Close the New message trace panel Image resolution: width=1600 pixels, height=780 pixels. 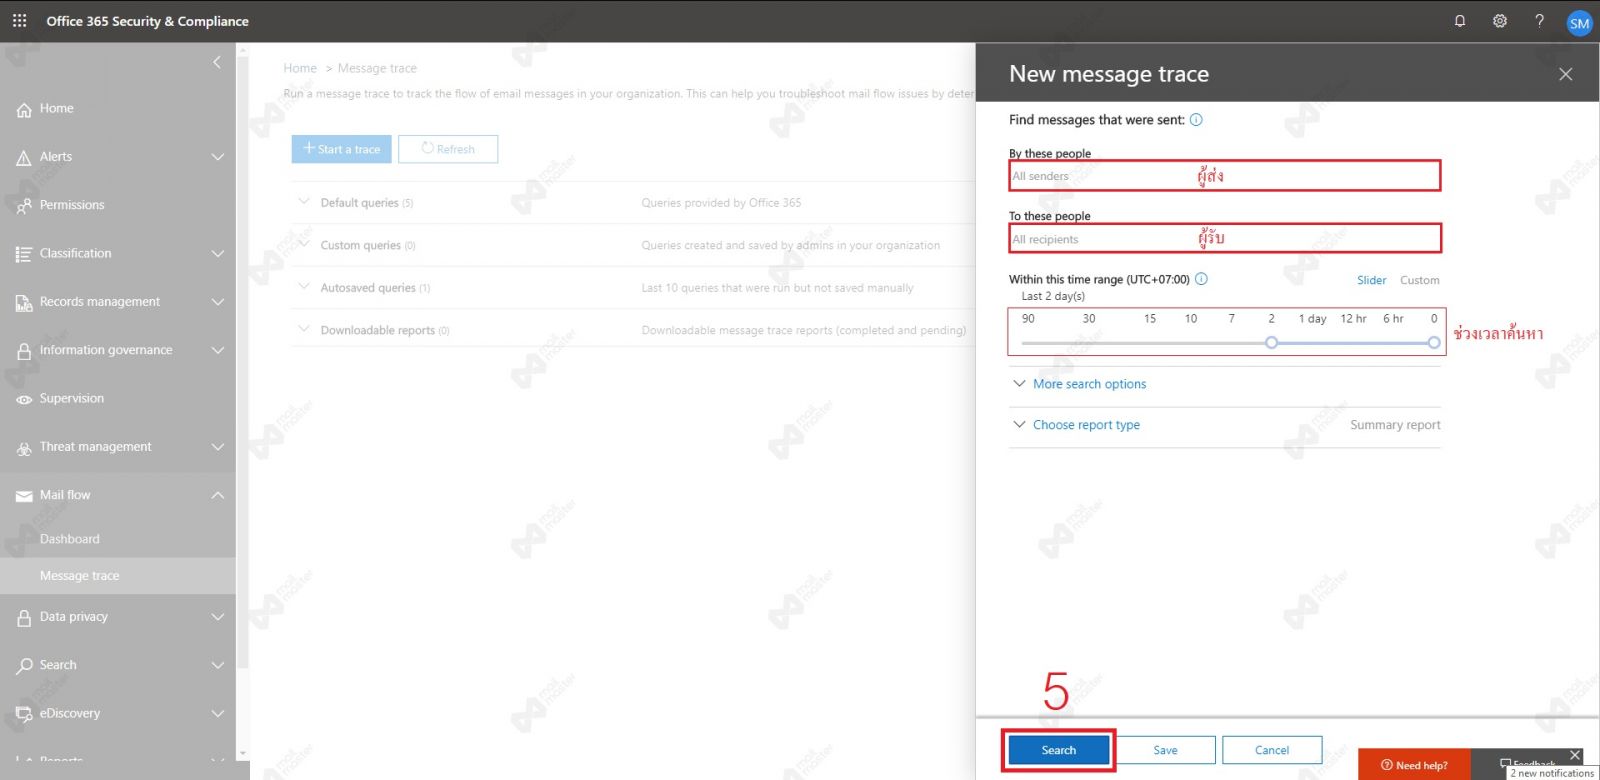point(1566,74)
